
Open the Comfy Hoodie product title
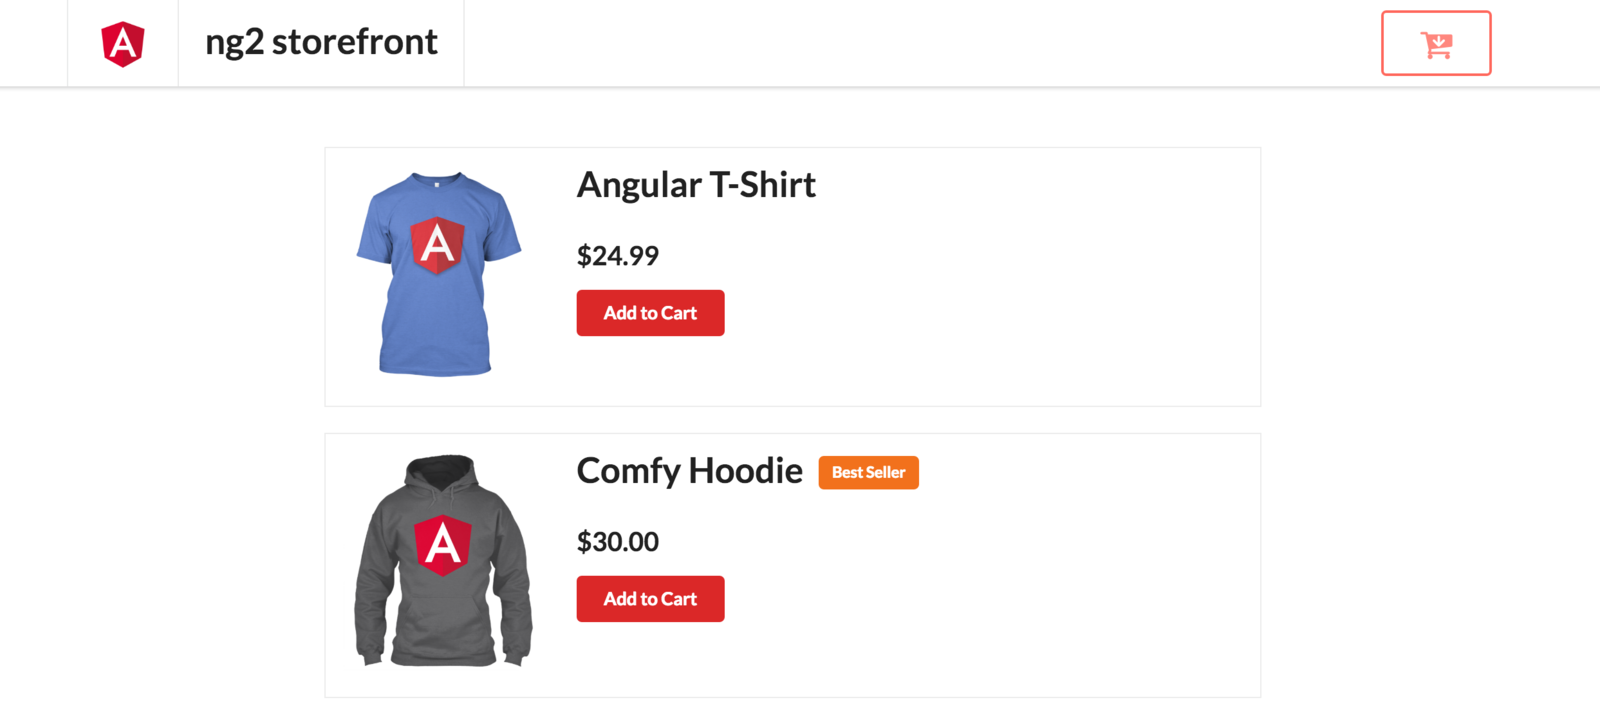(x=689, y=471)
